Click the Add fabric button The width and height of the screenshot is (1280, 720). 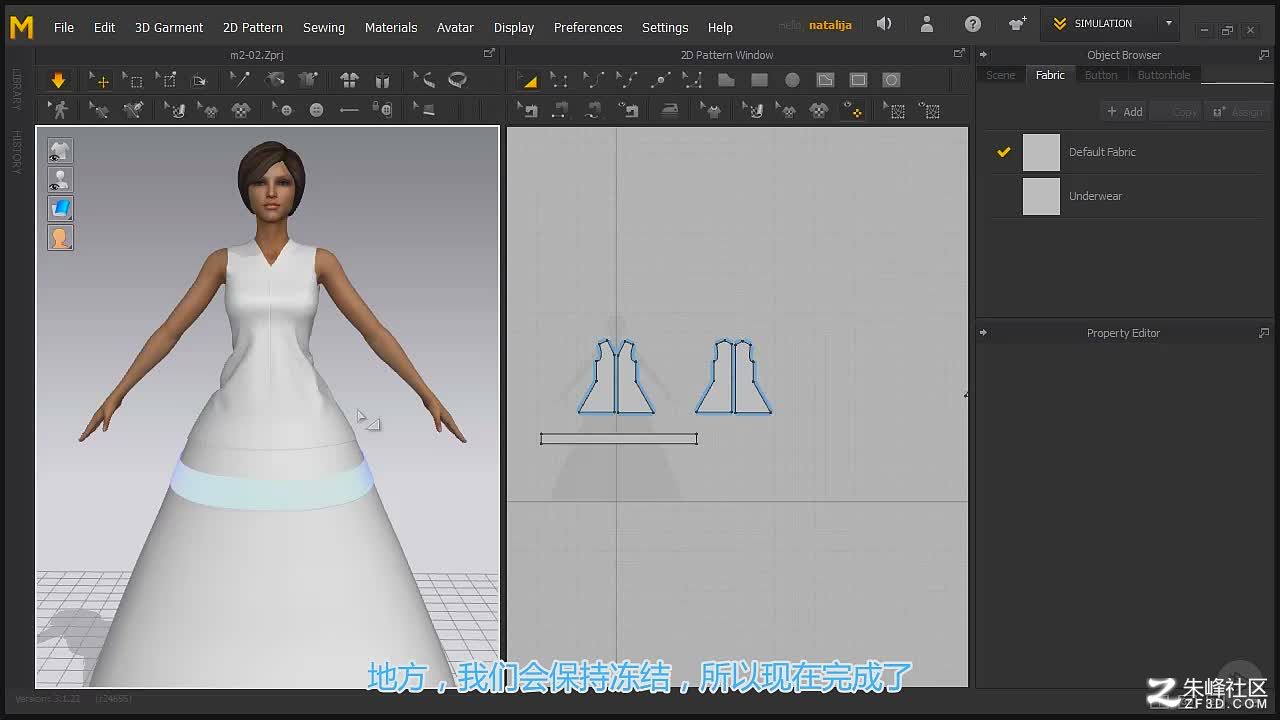click(1125, 112)
